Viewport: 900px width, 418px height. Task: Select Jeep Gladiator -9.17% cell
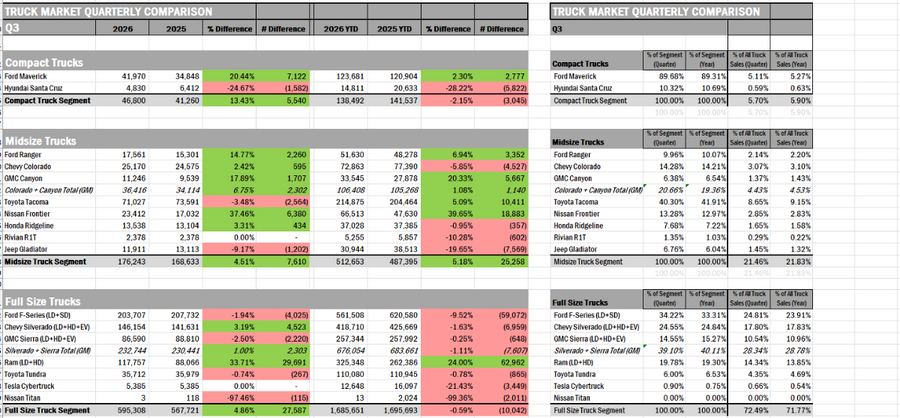(229, 250)
